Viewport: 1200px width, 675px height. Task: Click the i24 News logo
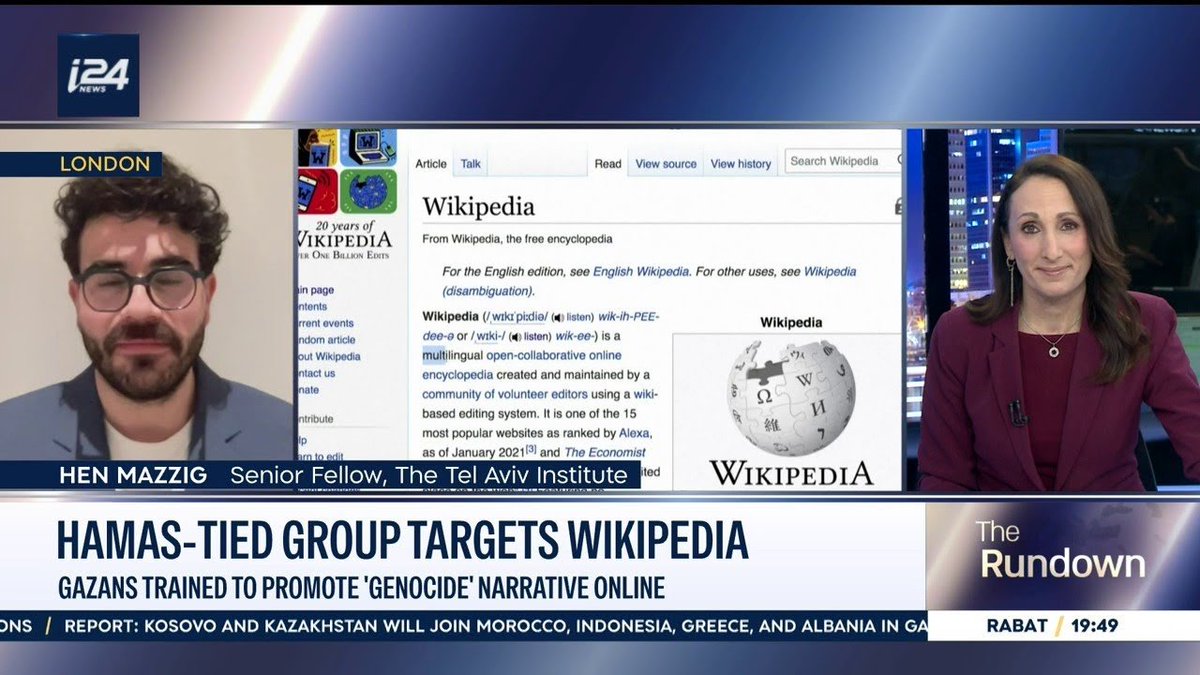click(x=98, y=76)
